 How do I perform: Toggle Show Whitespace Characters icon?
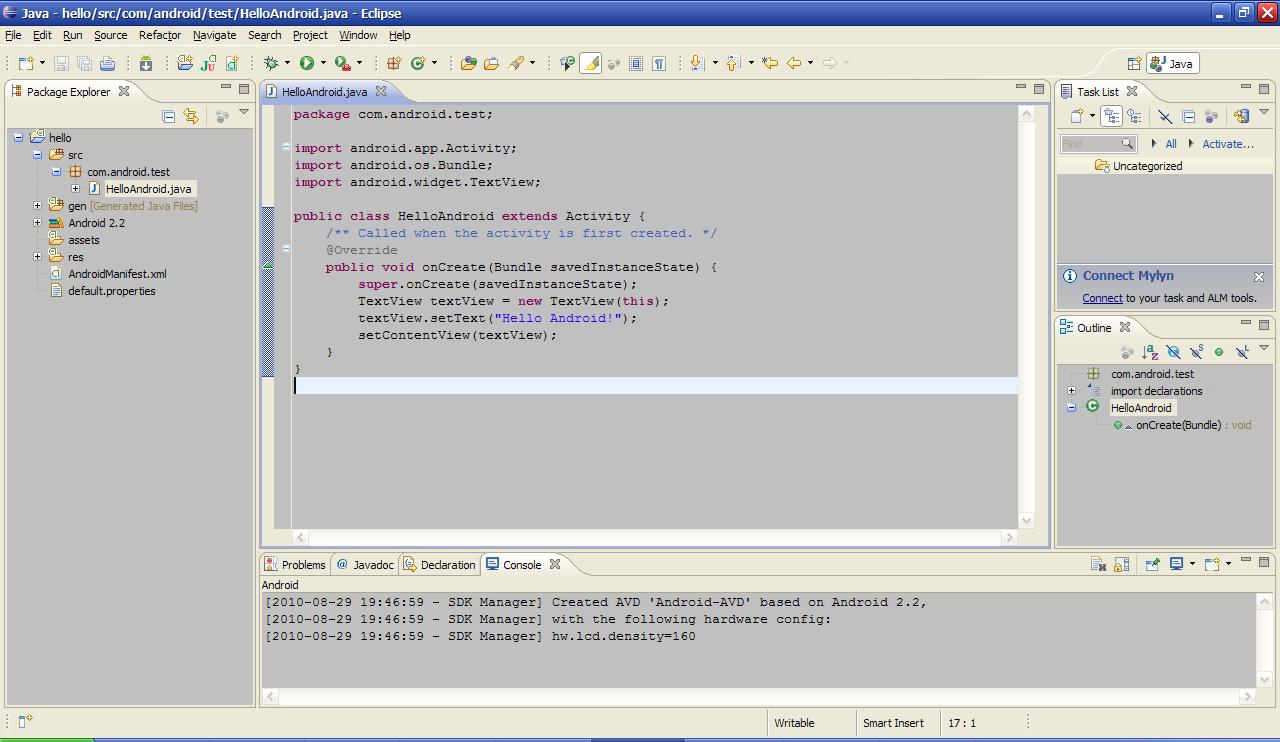[x=659, y=63]
